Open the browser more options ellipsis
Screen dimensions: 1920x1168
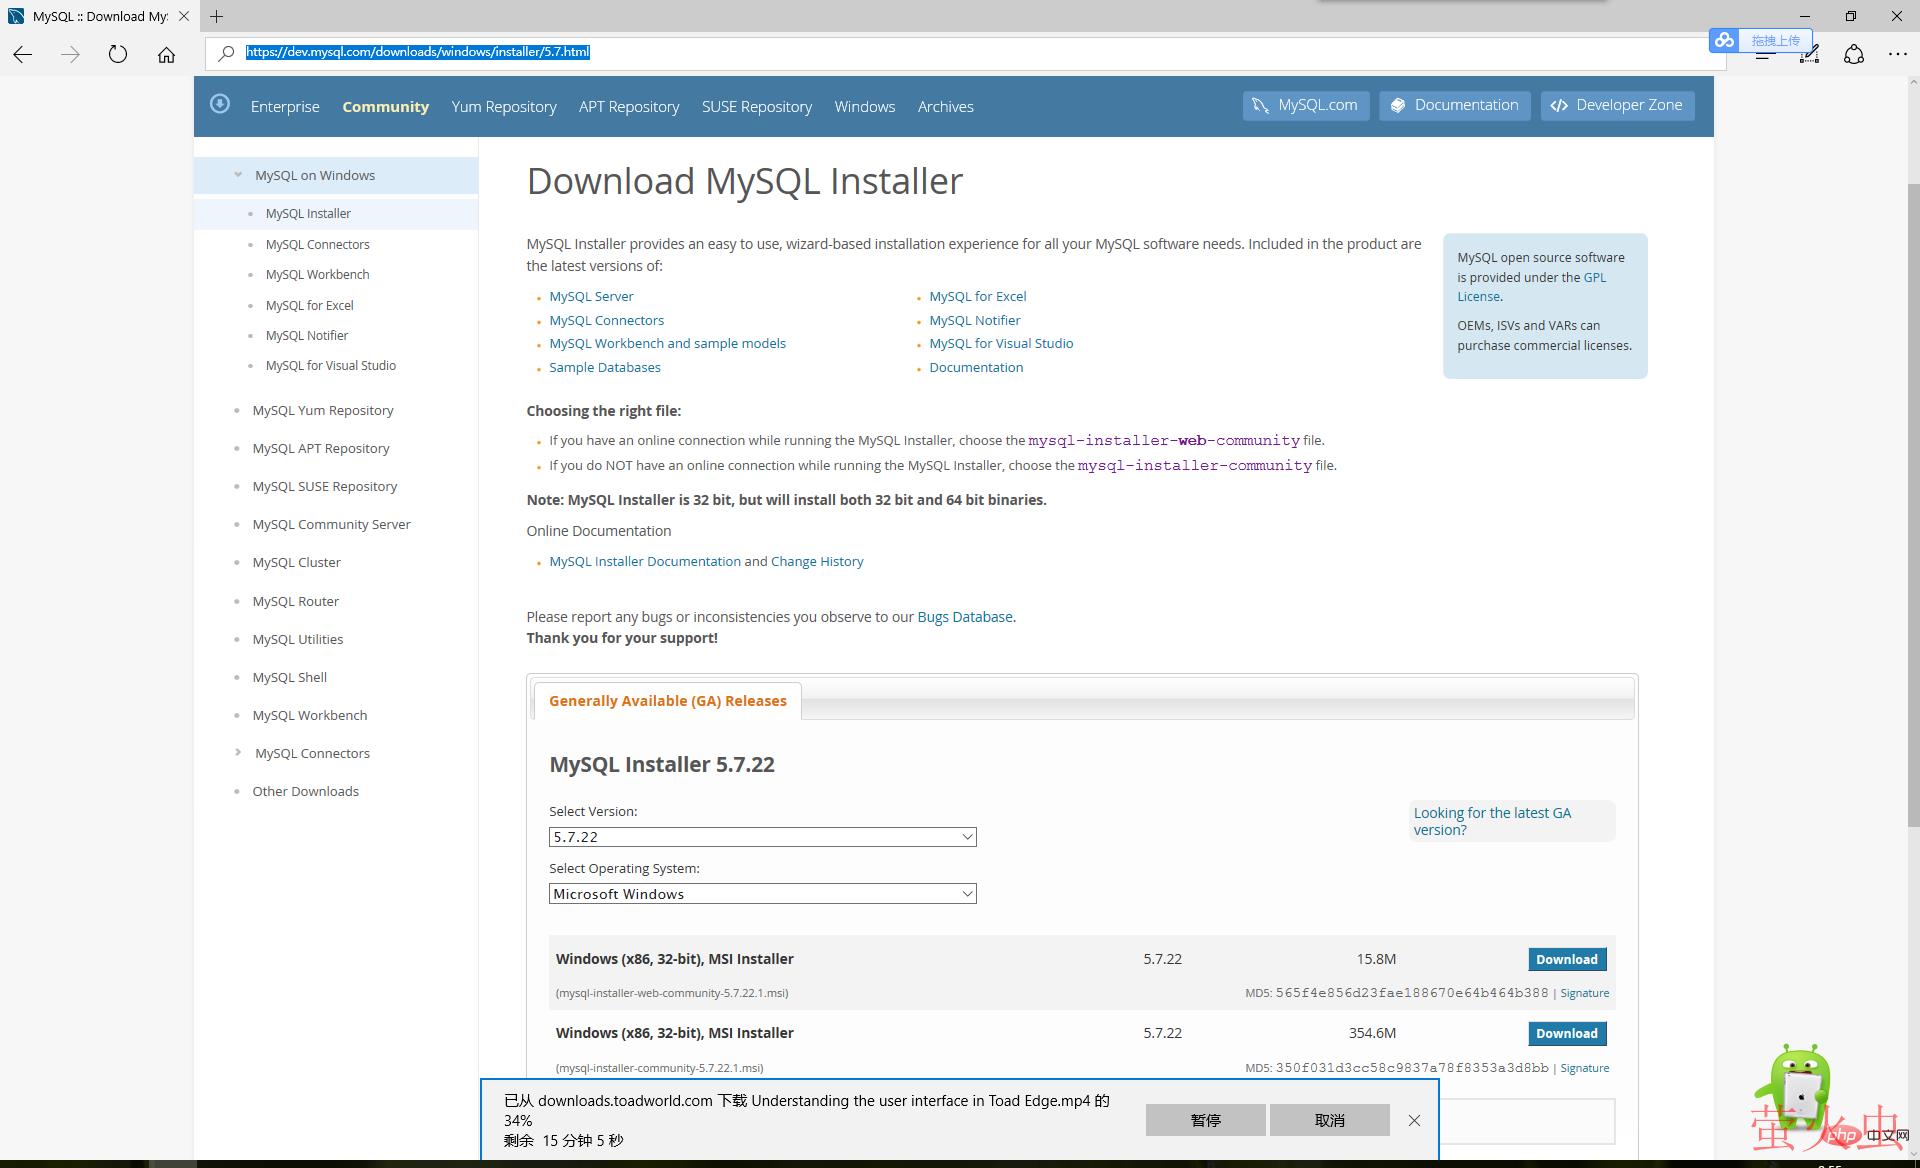coord(1897,54)
